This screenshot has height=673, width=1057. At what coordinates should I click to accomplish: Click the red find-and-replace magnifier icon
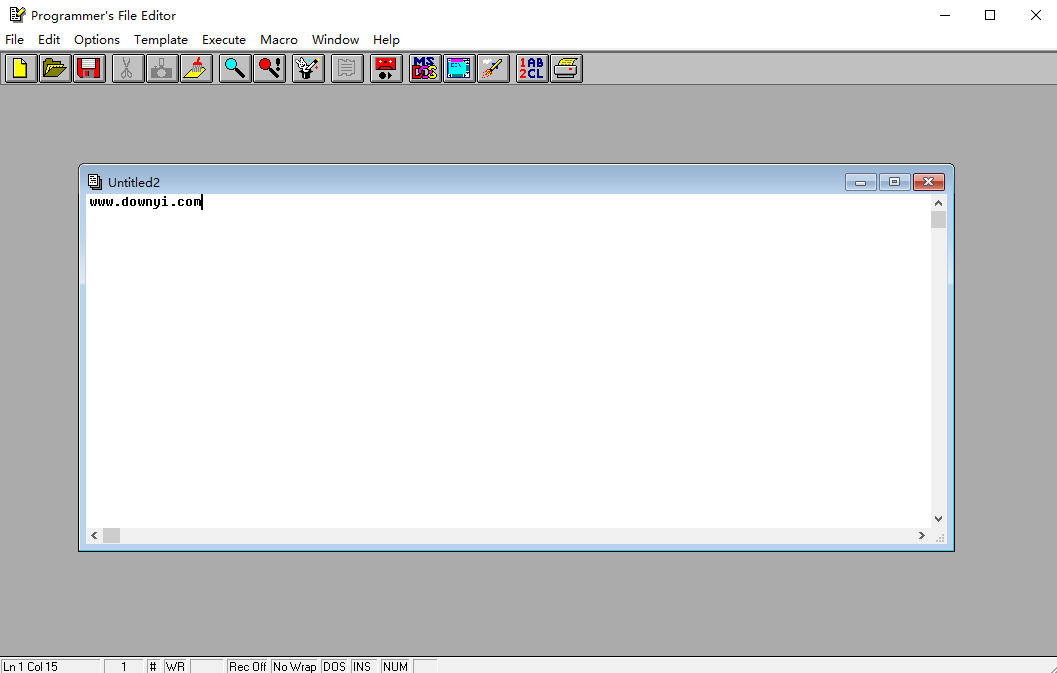click(269, 68)
